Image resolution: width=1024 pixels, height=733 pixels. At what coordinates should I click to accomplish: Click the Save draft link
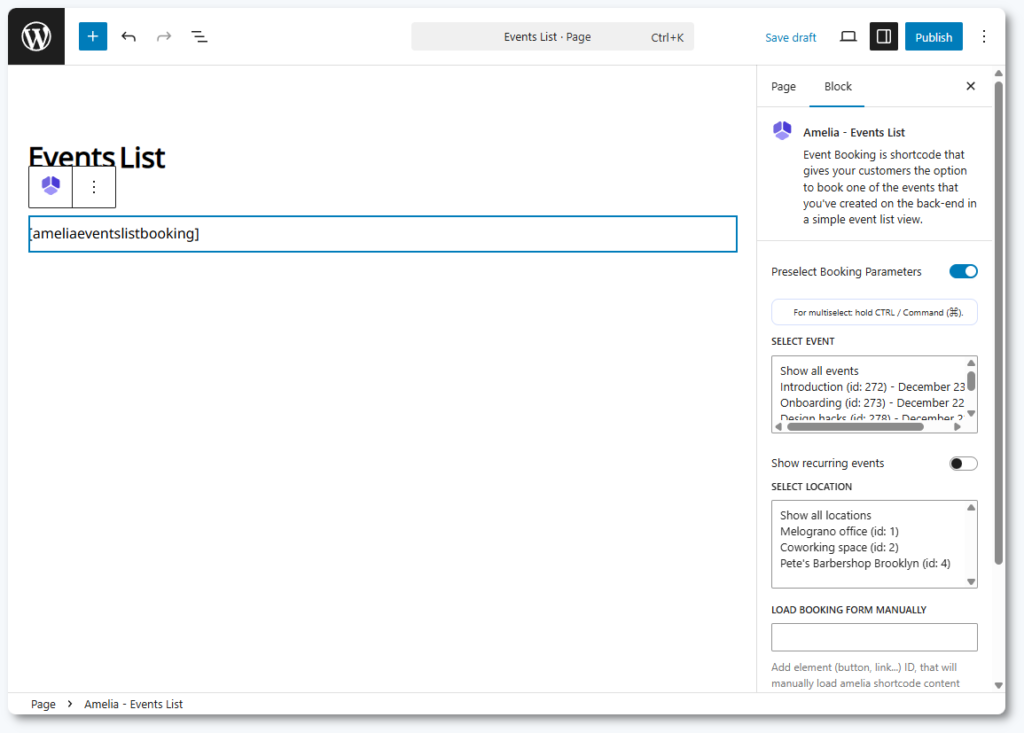[x=790, y=37]
